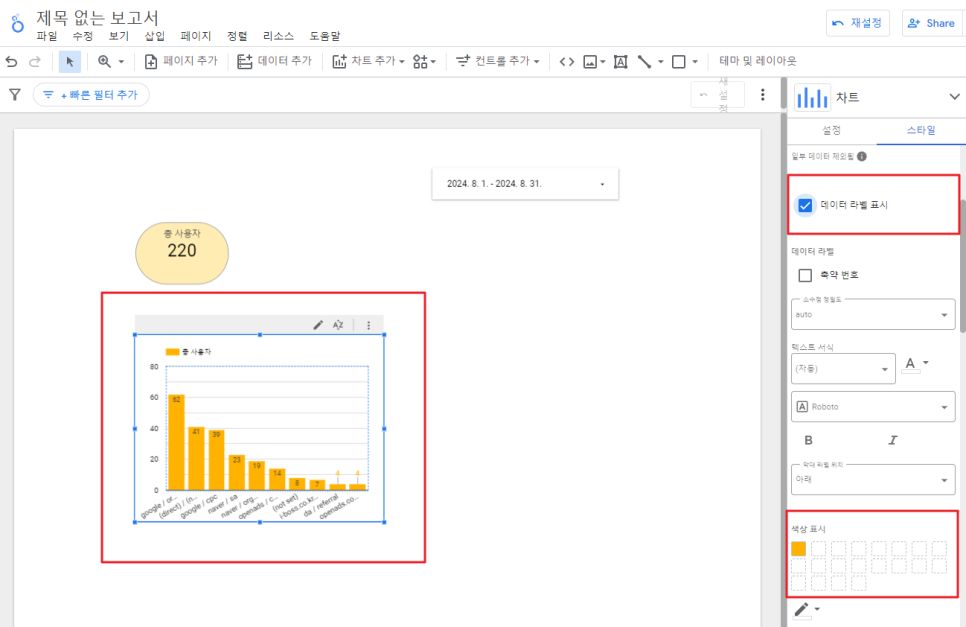Insert a text box from the toolbar
The image size is (966, 627).
coord(620,62)
